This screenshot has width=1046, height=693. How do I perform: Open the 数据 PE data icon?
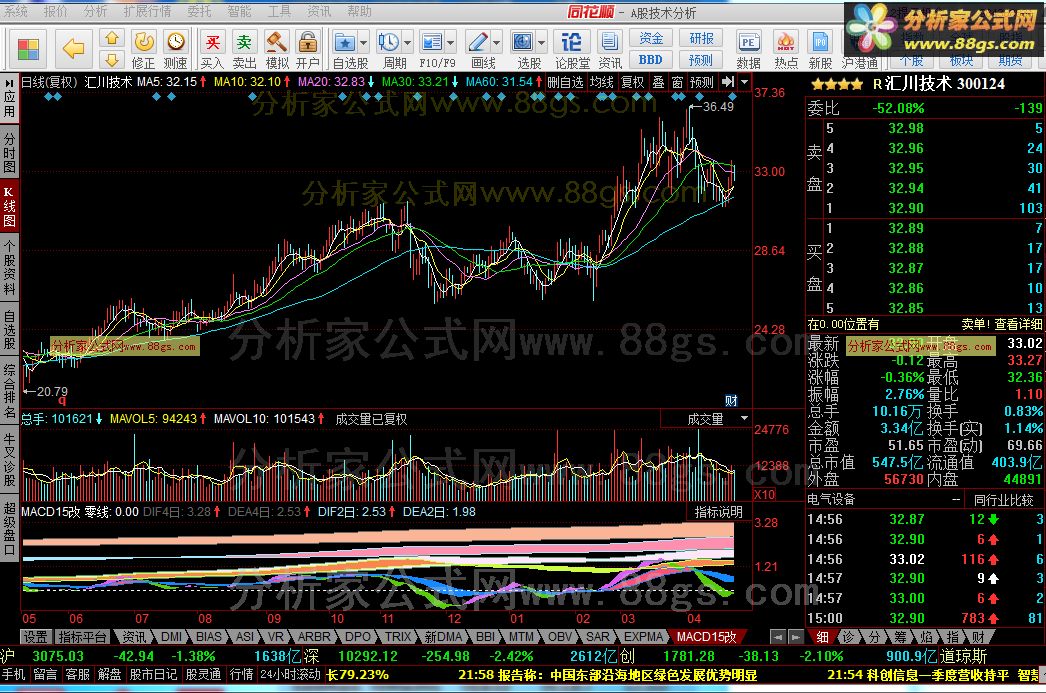click(748, 43)
